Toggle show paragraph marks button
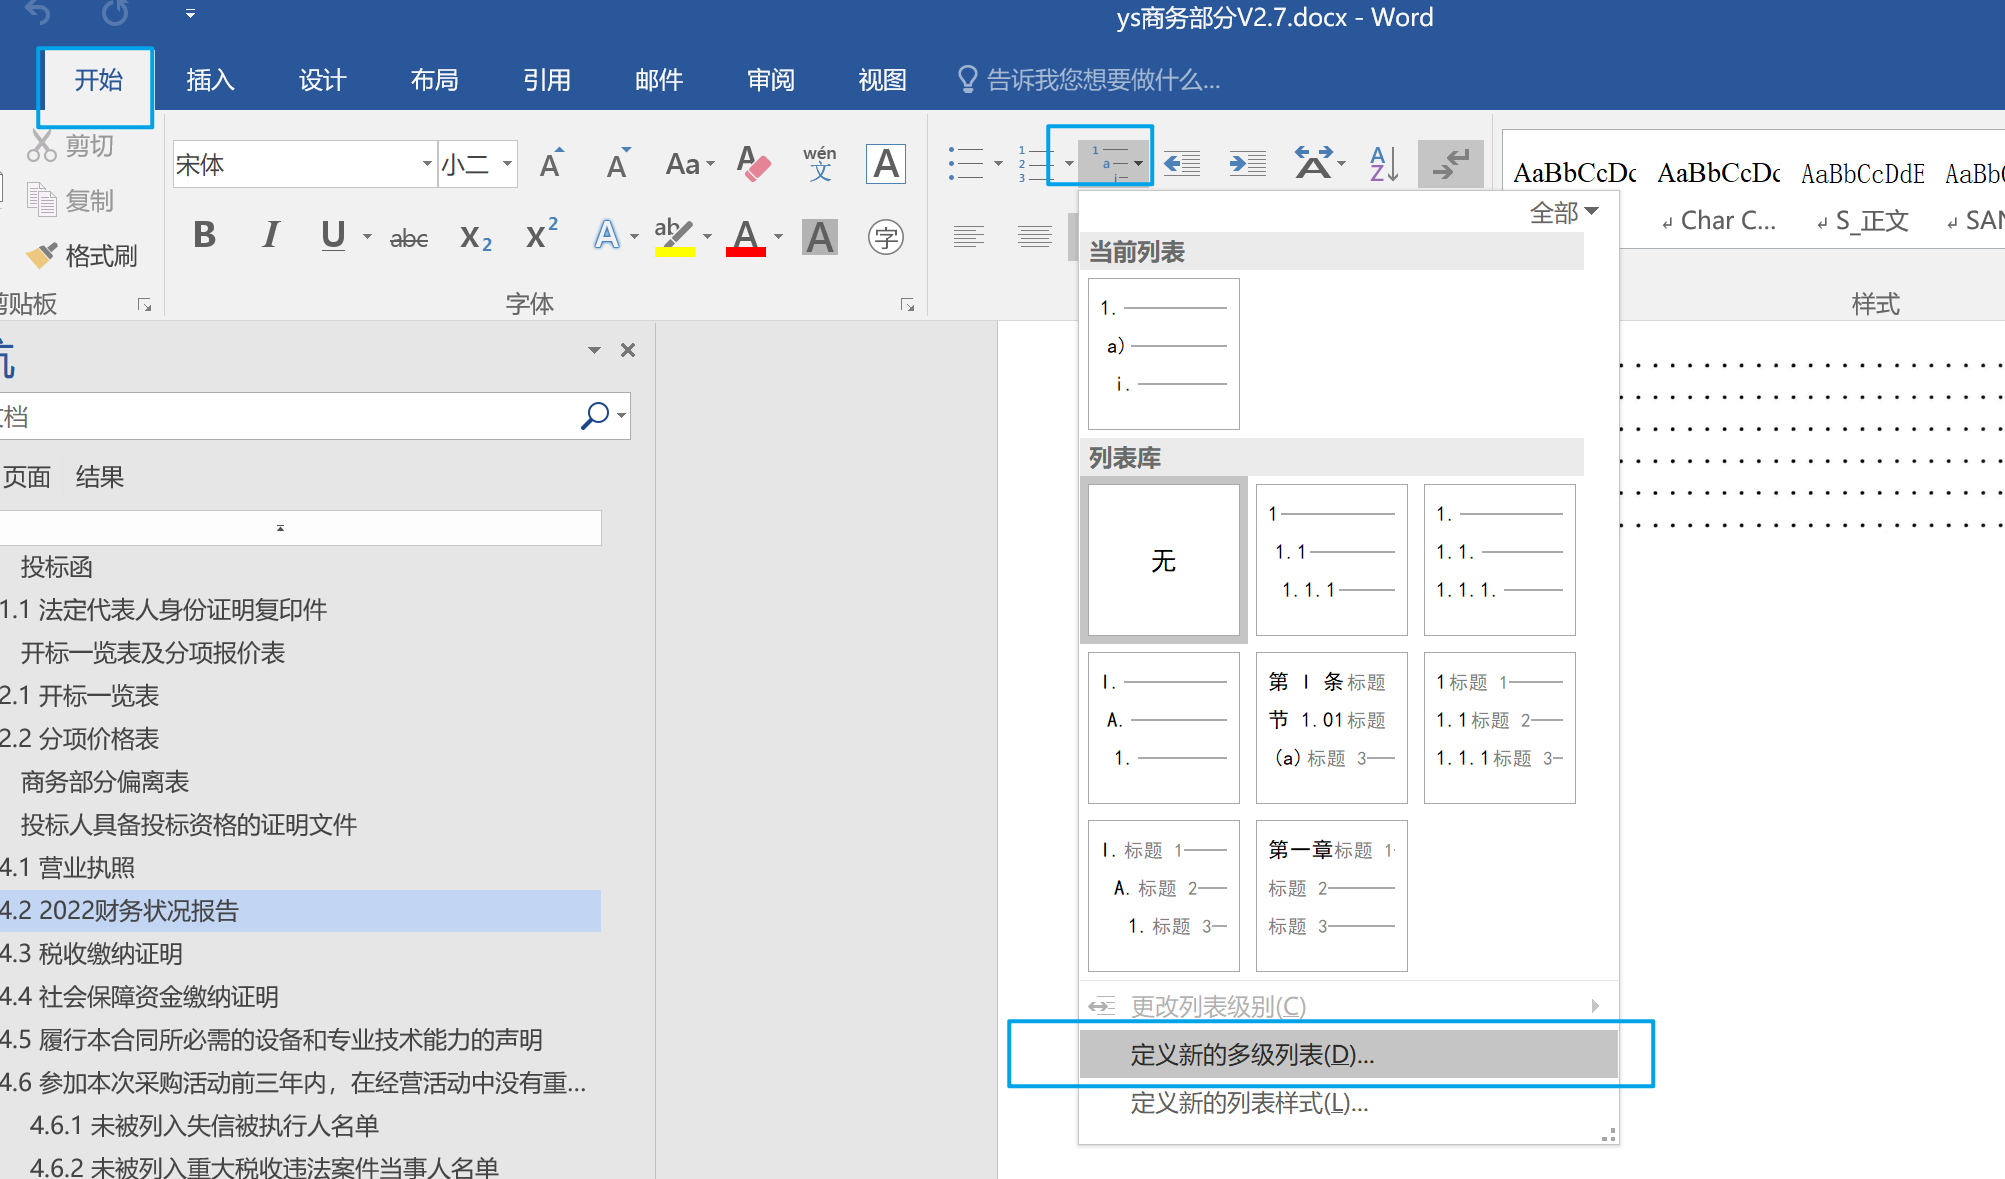Screen dimensions: 2005x1179 [x=1450, y=163]
